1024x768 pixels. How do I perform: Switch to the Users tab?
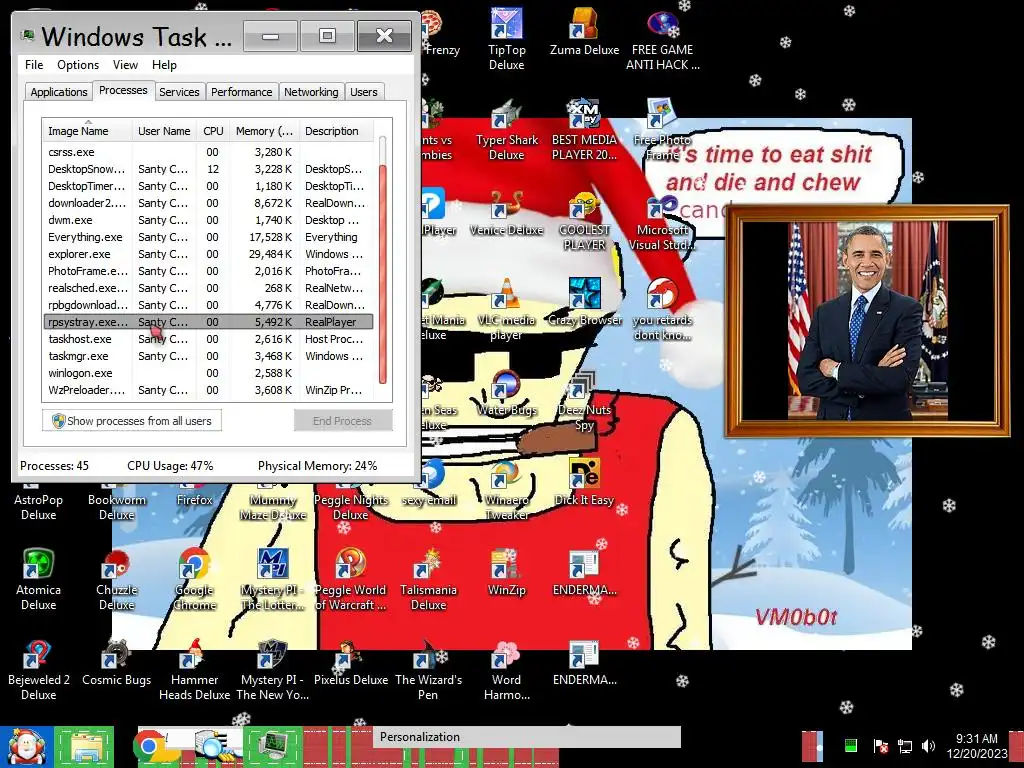364,92
